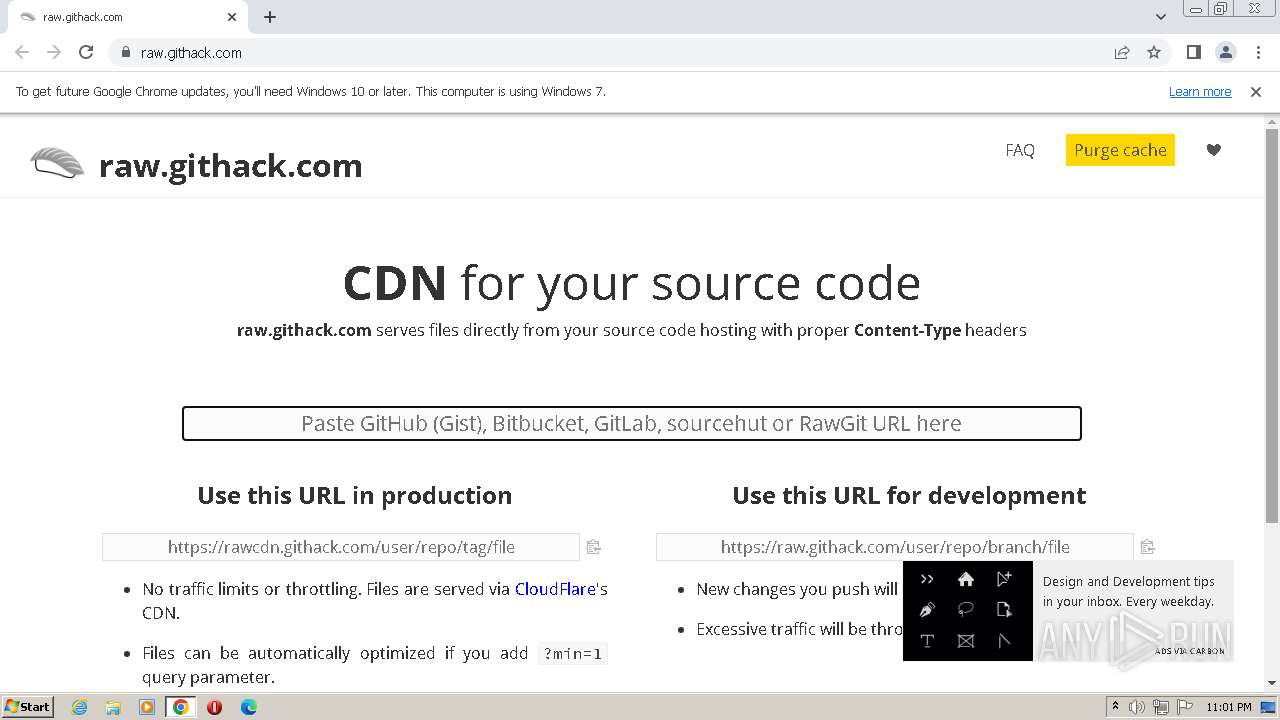Open the browser side panel
The image size is (1280, 720).
[1193, 52]
